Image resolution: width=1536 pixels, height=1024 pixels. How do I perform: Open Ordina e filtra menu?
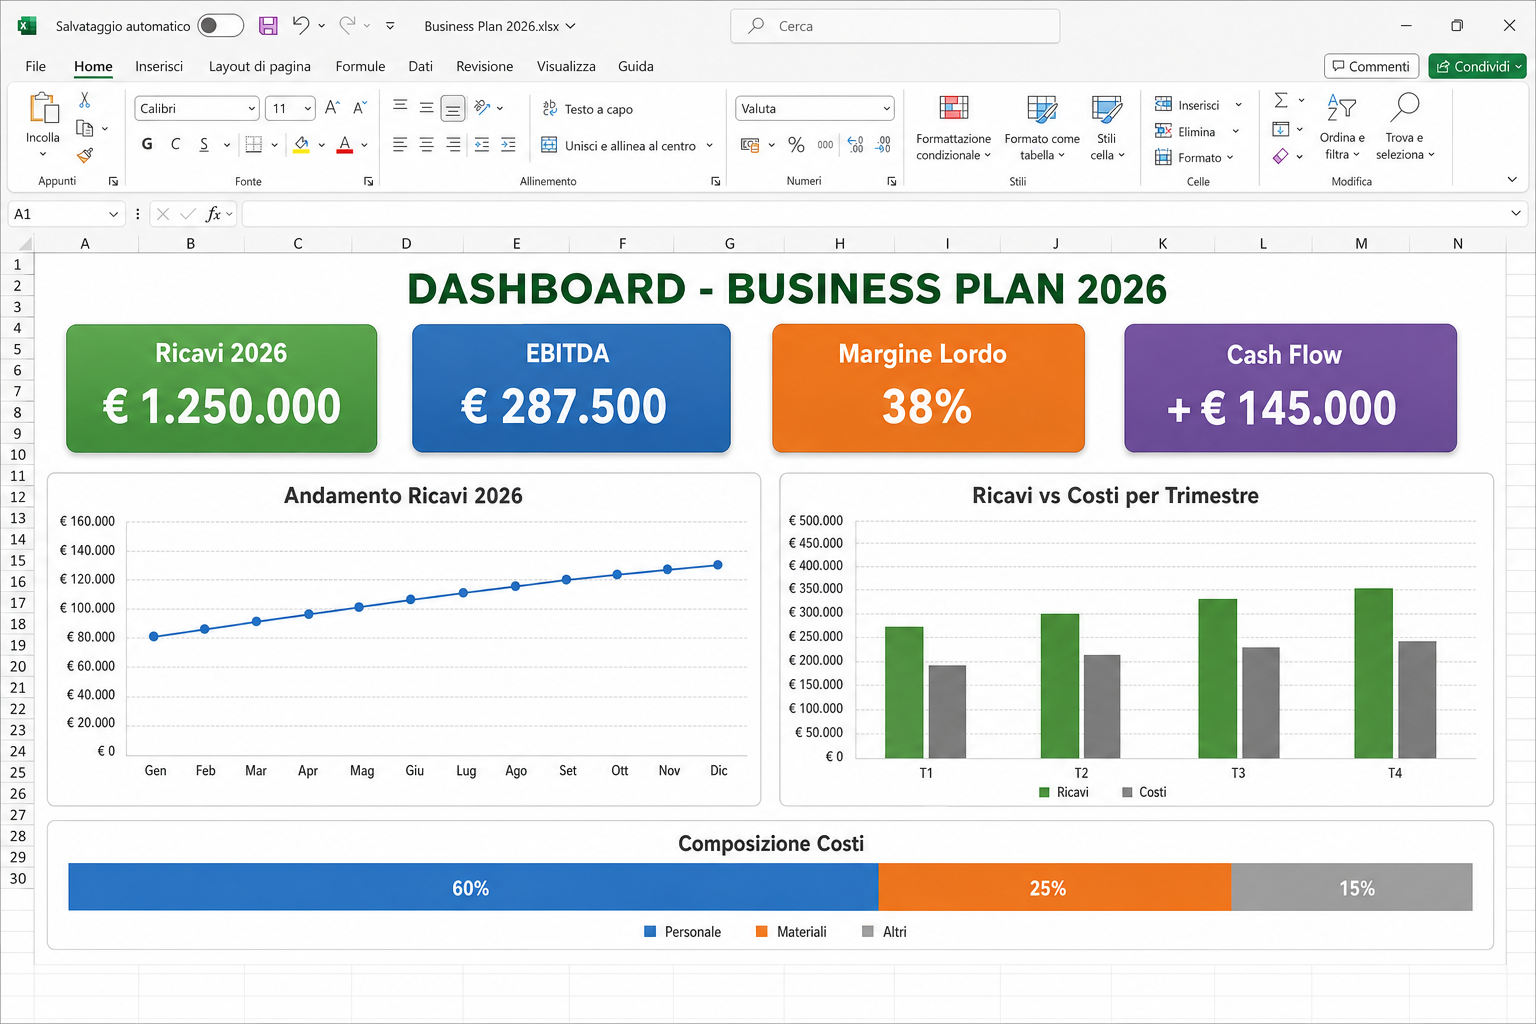coord(1342,127)
